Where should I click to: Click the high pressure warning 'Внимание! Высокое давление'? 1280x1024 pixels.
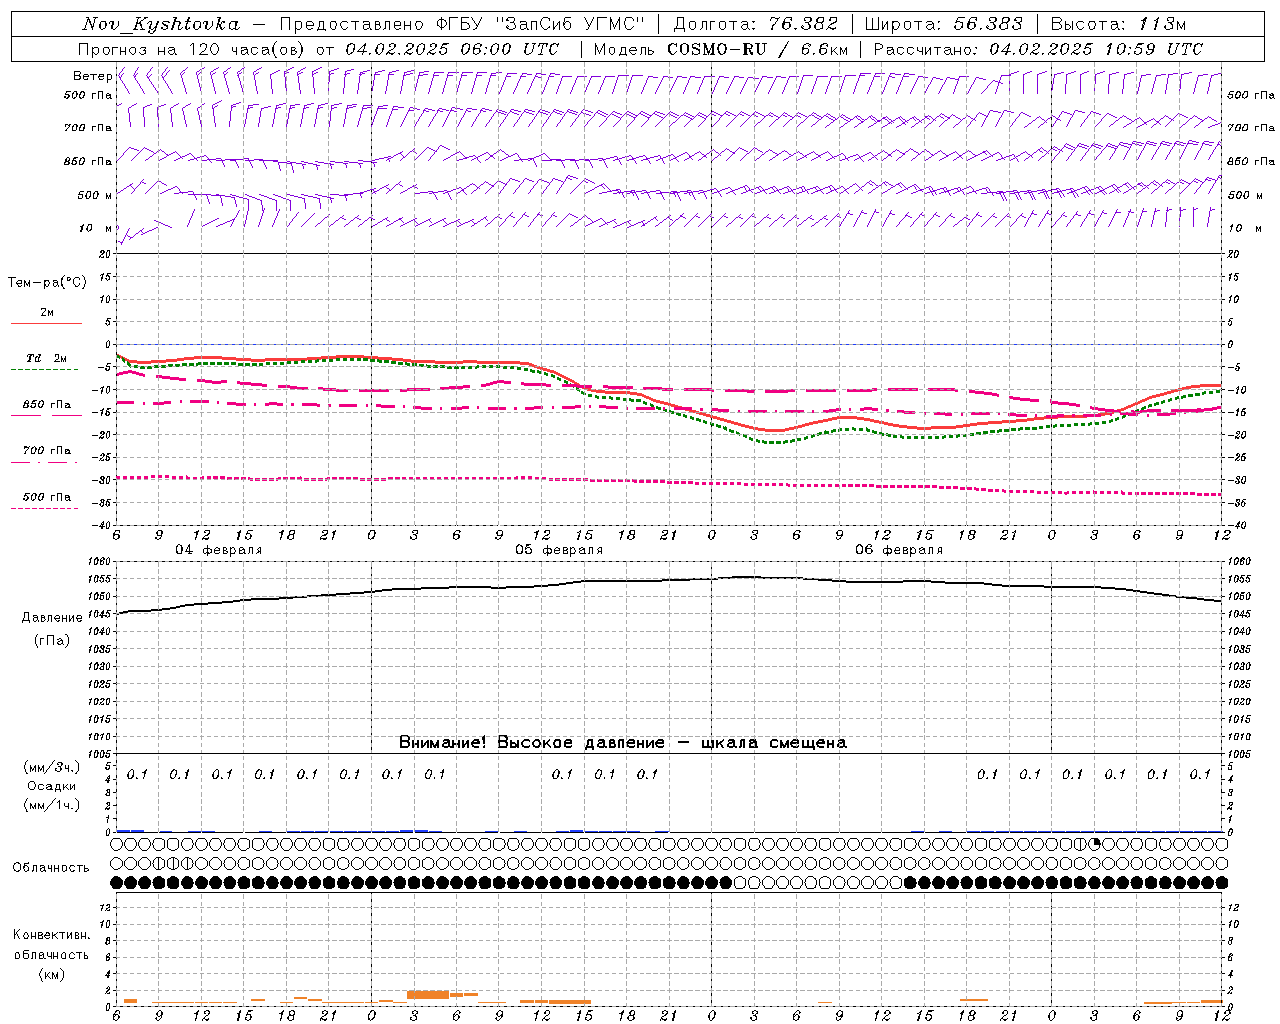pos(531,742)
